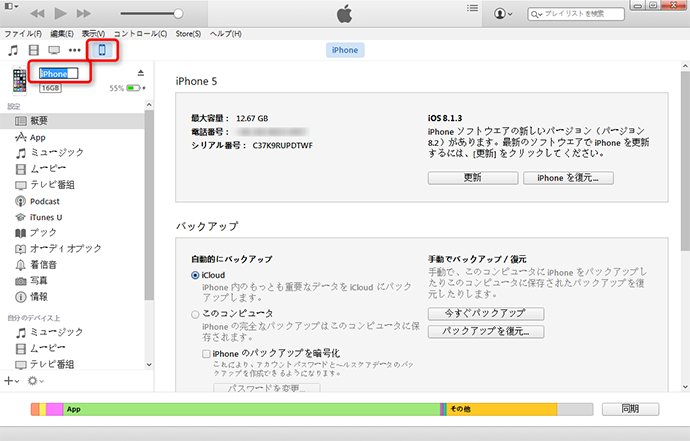Open the account user dropdown

click(503, 14)
